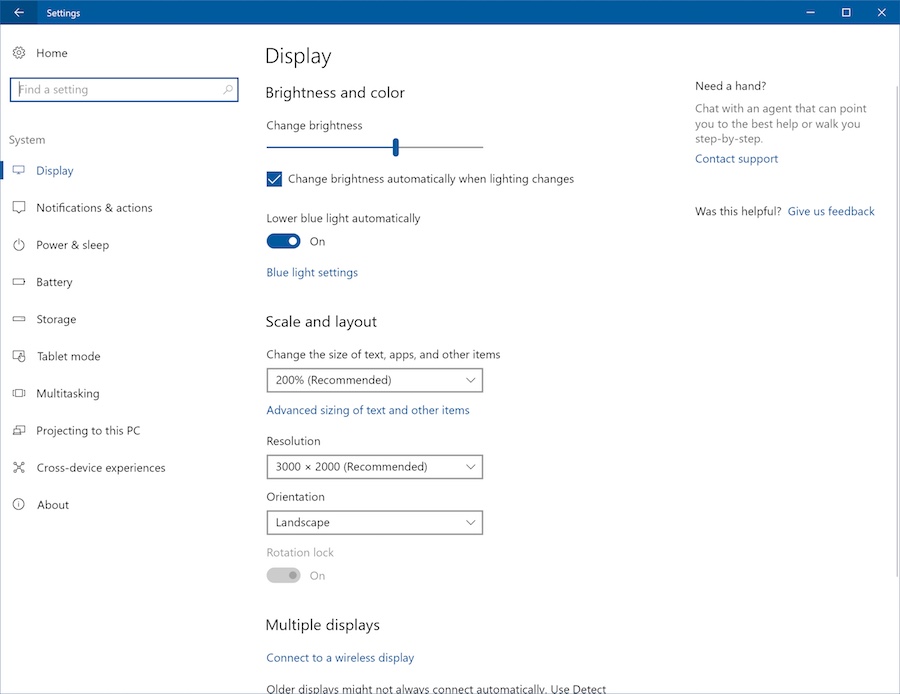The image size is (900, 694).
Task: Open the text size scaling dropdown
Action: (374, 380)
